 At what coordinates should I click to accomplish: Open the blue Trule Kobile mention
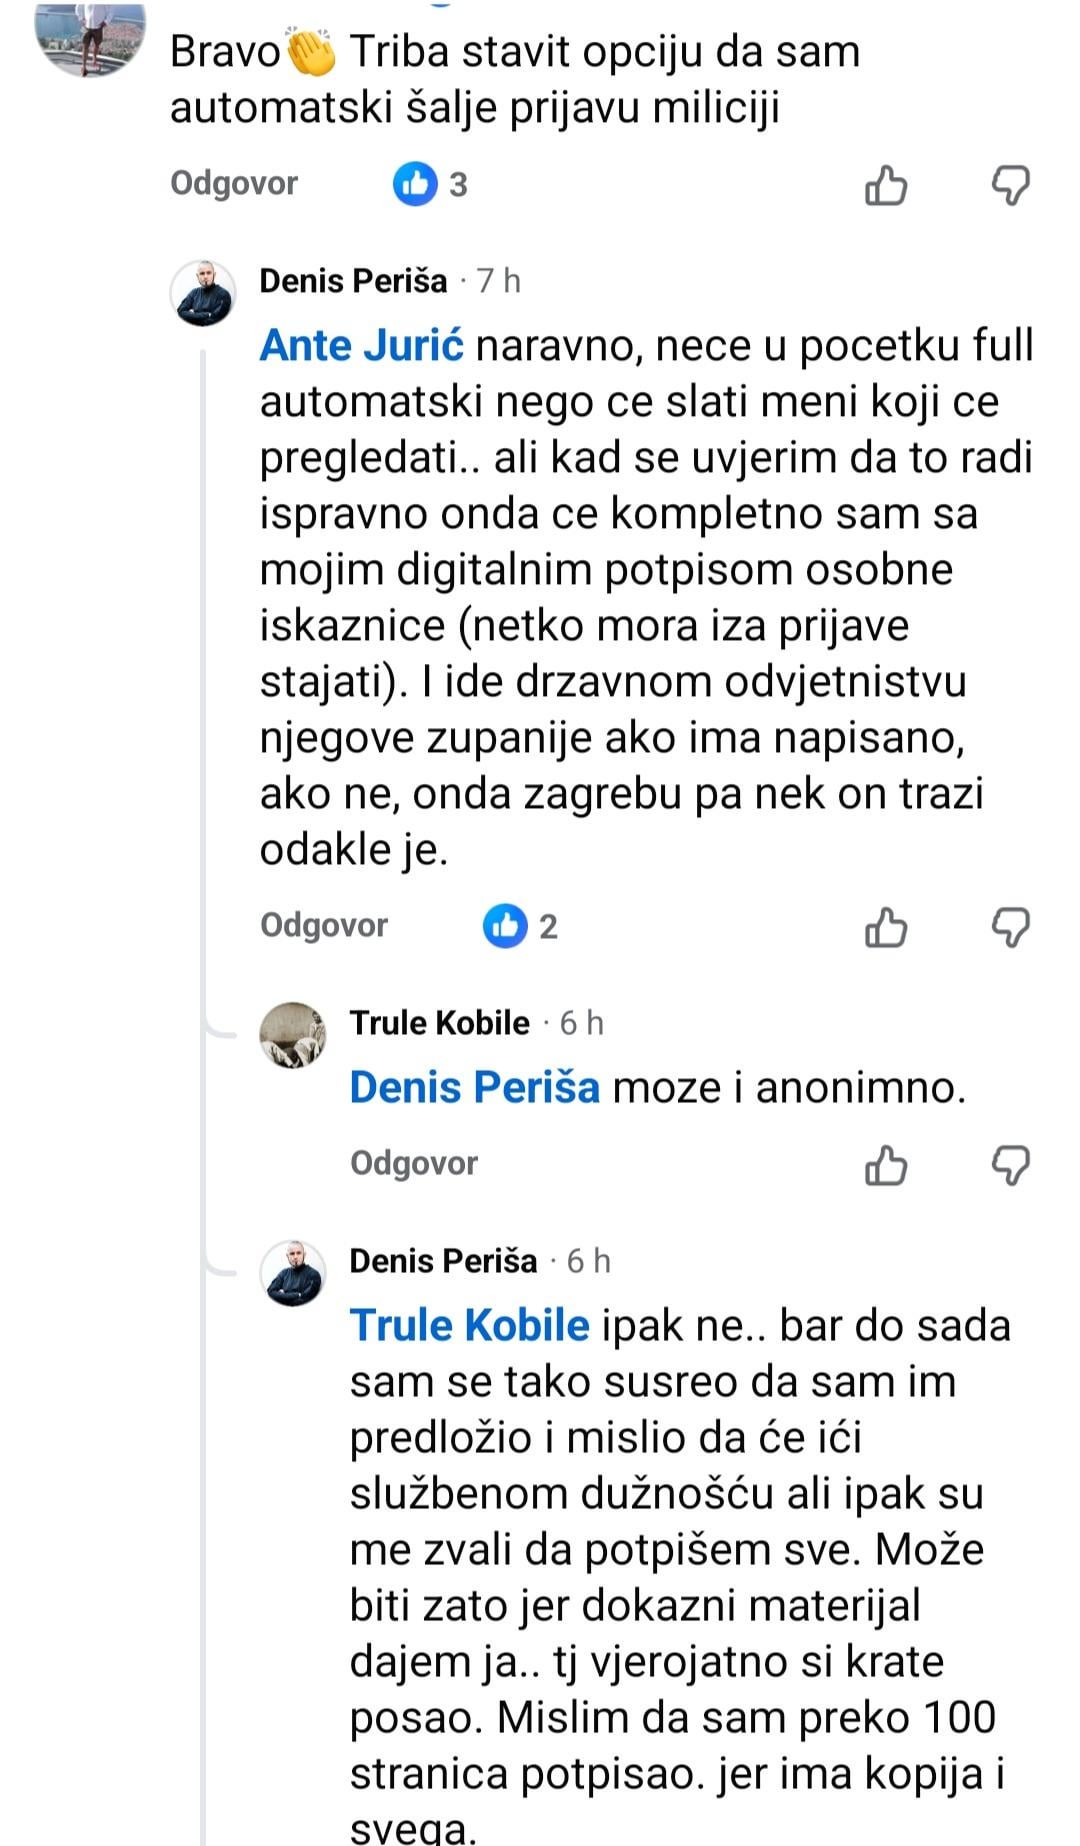469,1325
